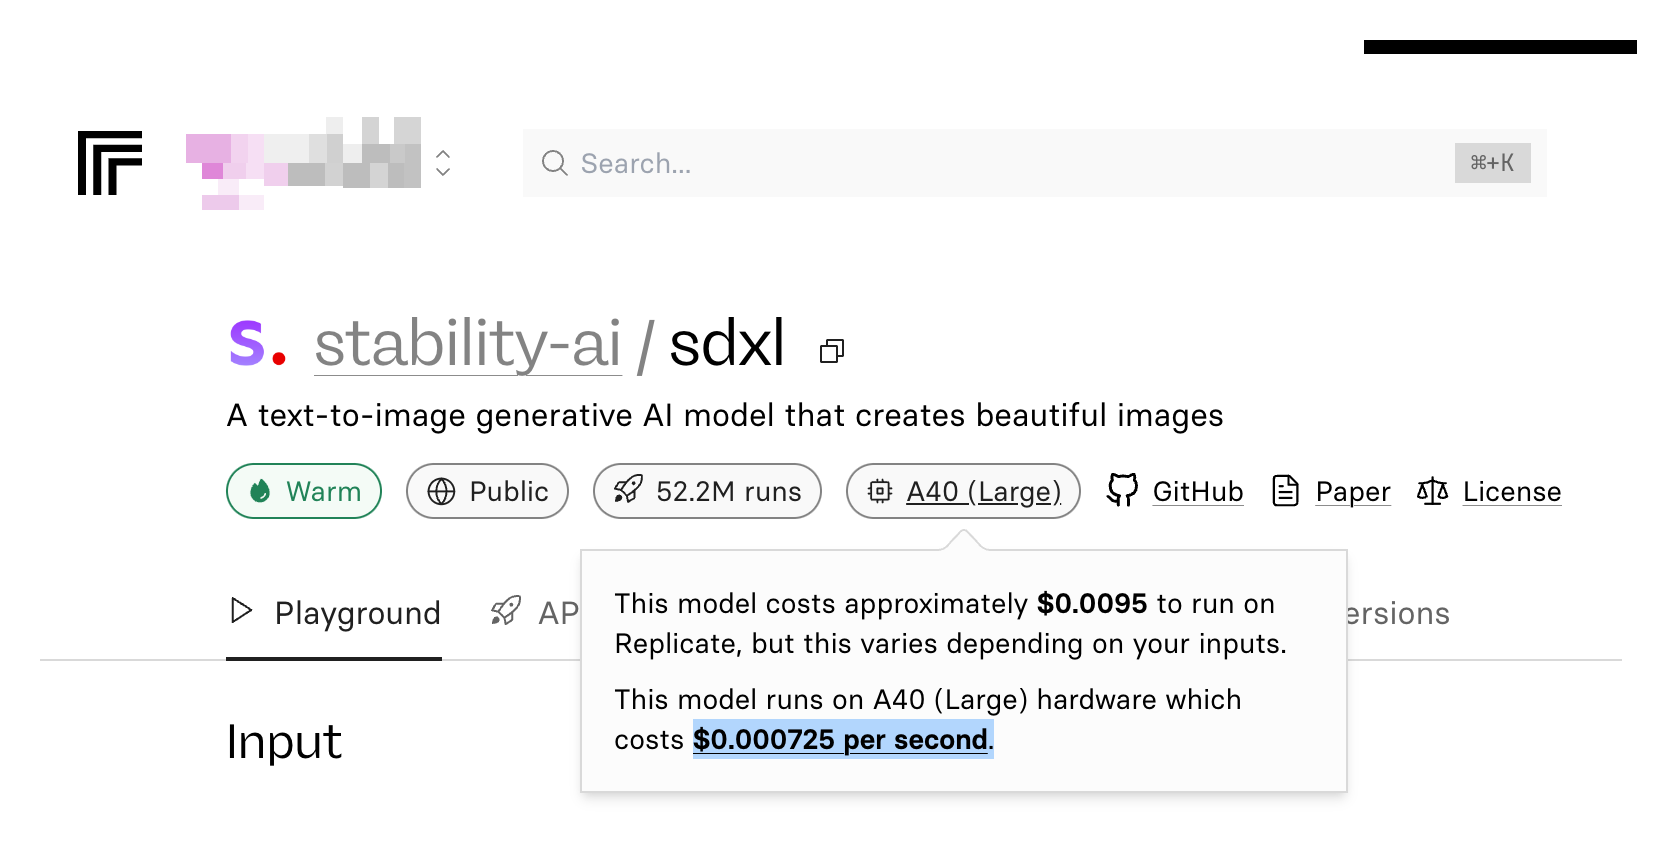Click the Public visibility badge
The image size is (1677, 857).
487,491
